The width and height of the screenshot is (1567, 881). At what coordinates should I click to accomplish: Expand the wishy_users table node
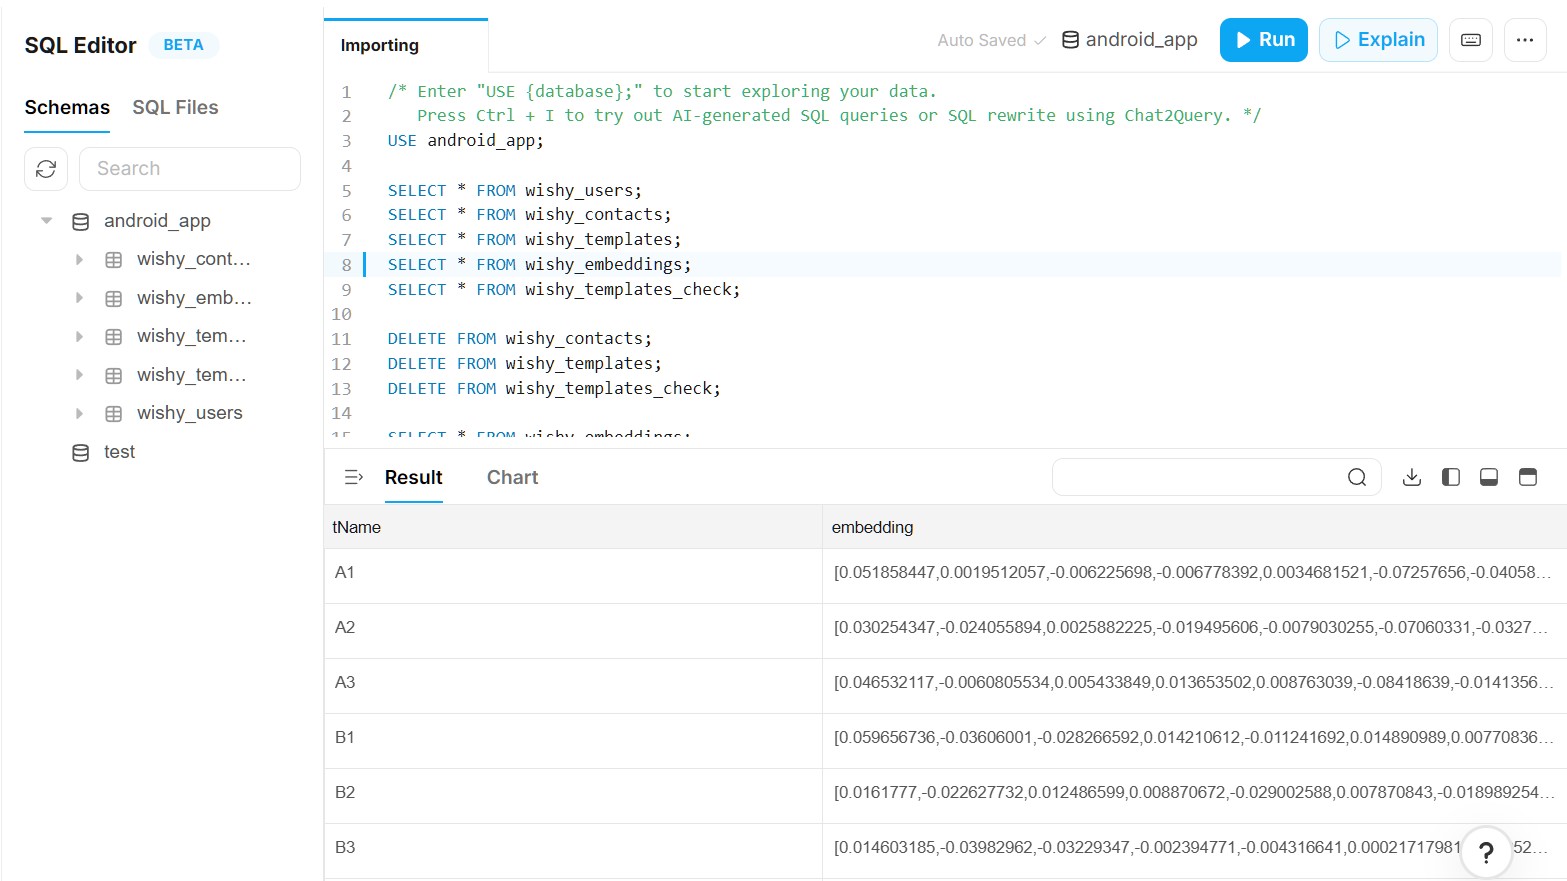tap(79, 413)
